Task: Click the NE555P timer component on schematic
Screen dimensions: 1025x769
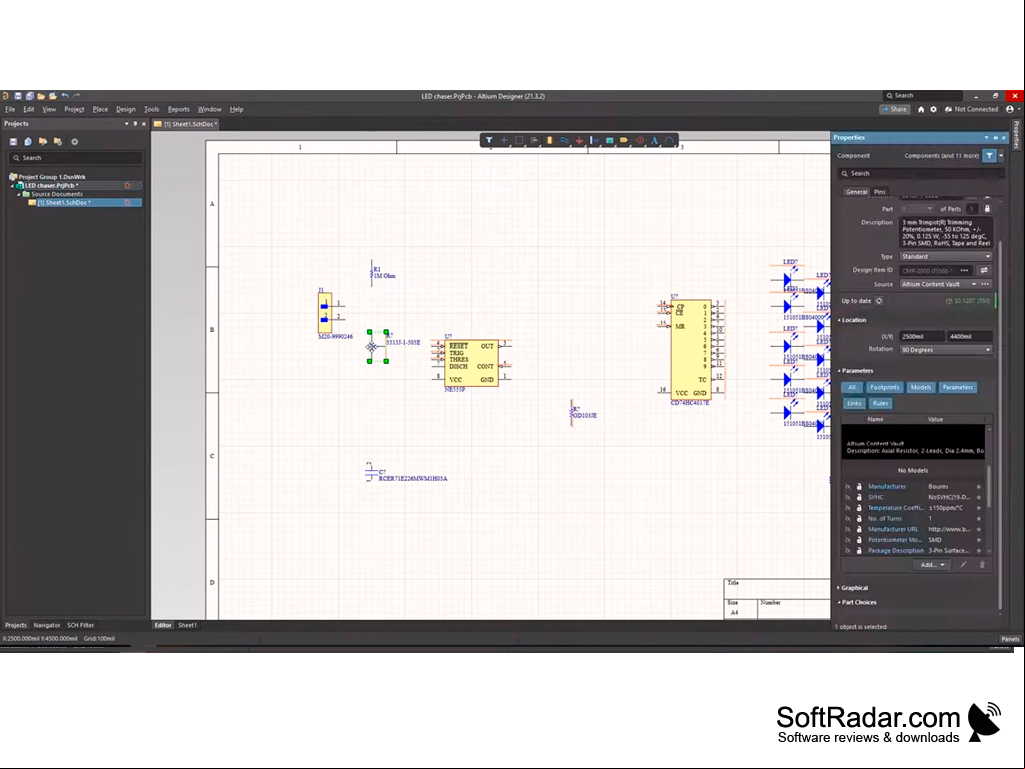Action: (471, 363)
